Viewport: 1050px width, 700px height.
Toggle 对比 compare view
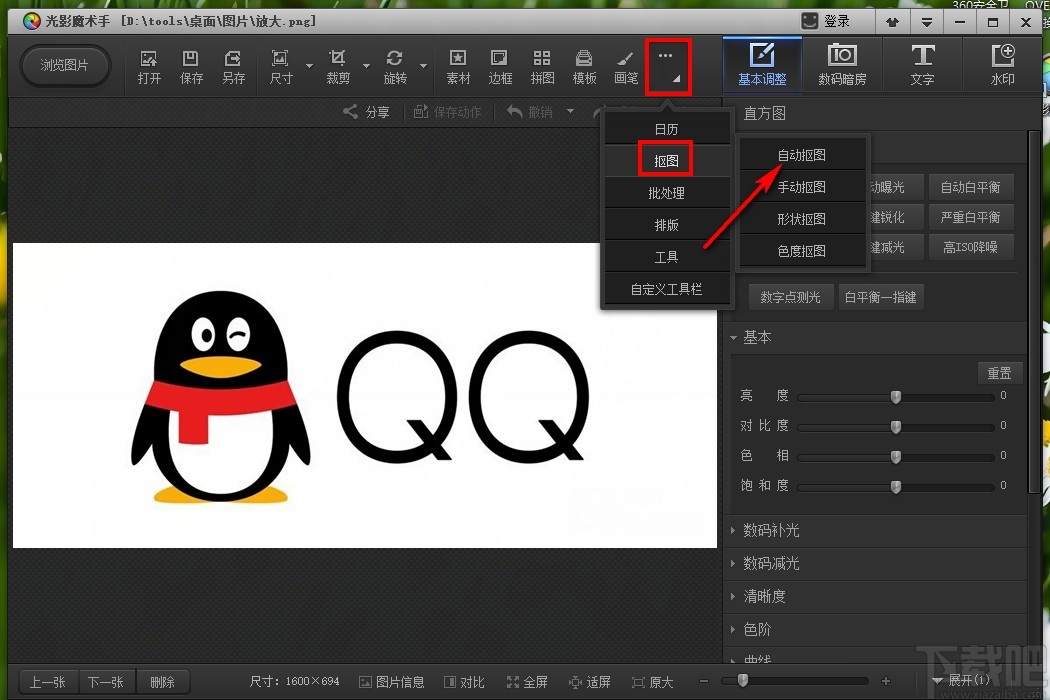point(464,682)
